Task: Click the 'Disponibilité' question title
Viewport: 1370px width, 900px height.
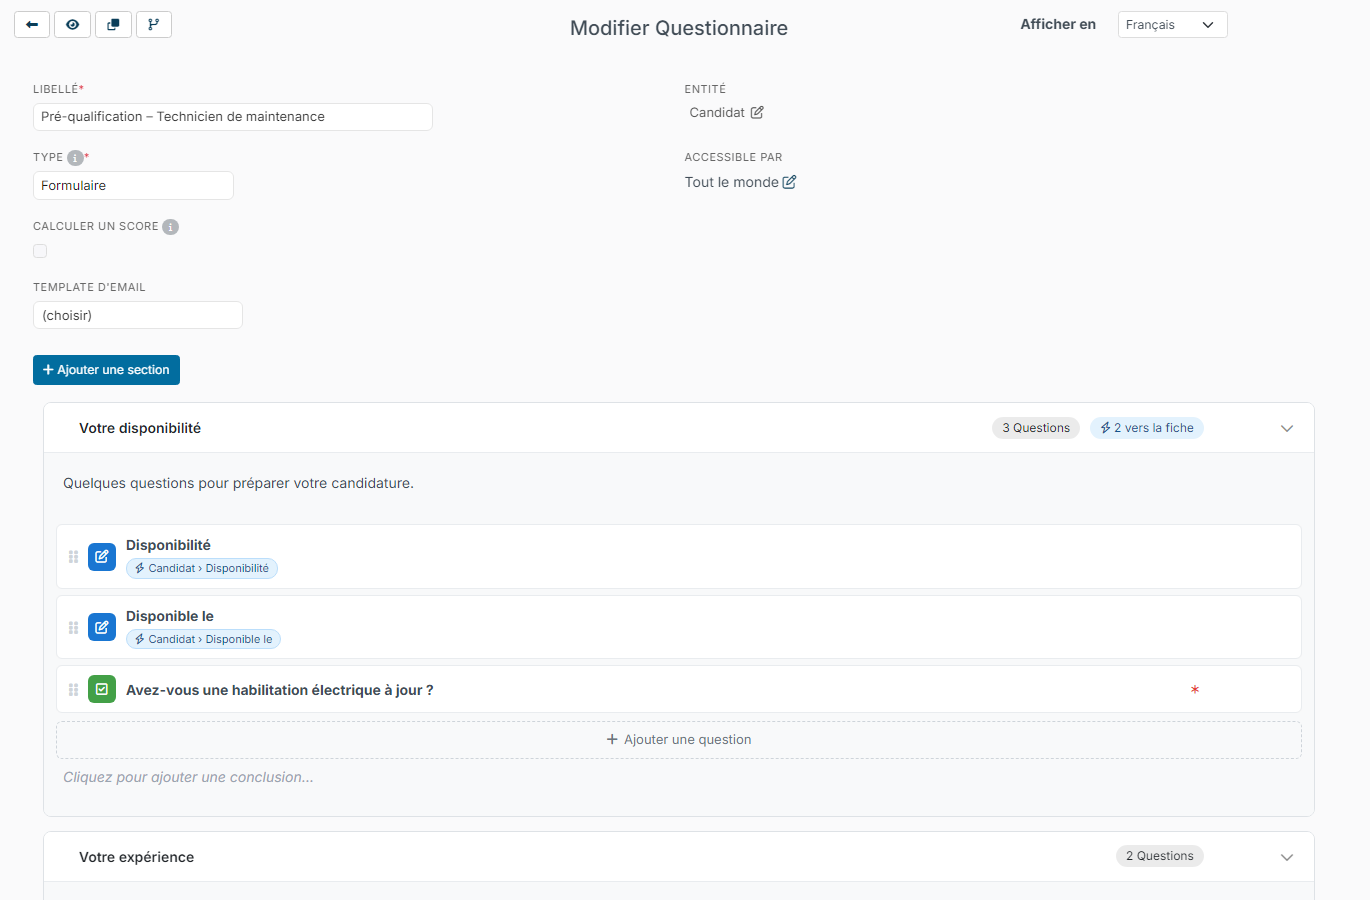Action: [168, 545]
